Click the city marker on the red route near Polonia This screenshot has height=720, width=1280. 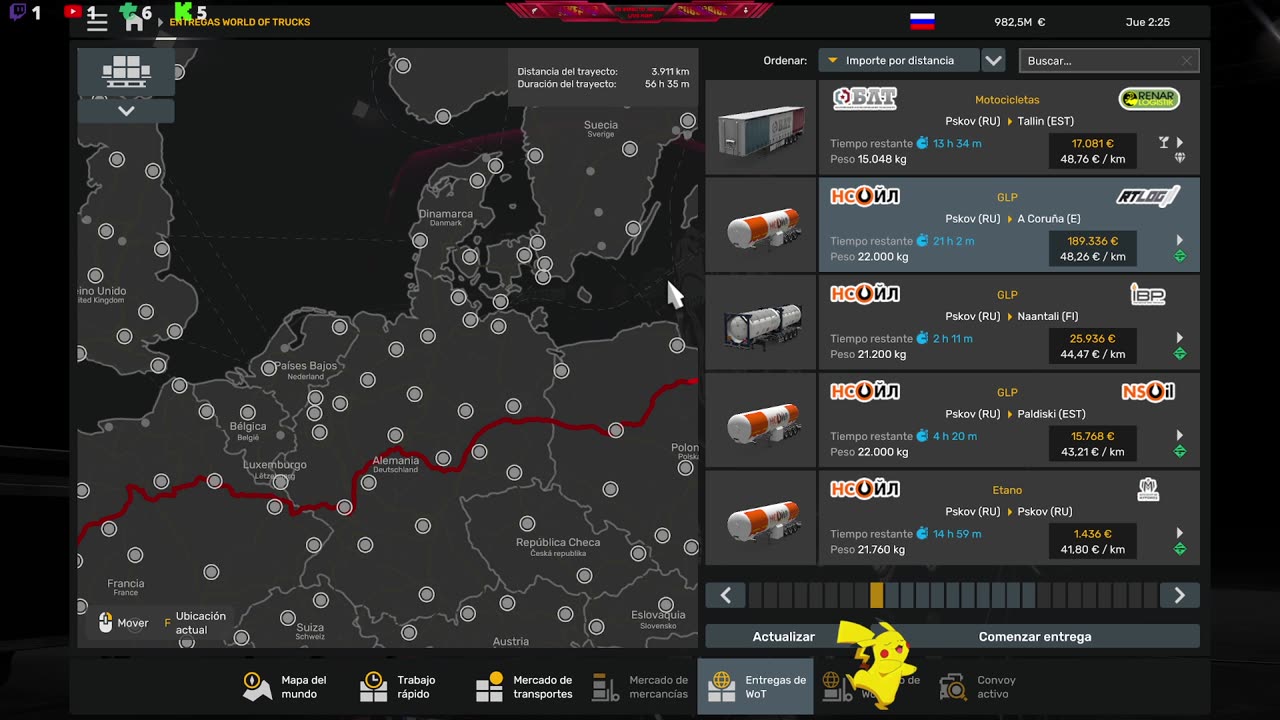[x=615, y=430]
